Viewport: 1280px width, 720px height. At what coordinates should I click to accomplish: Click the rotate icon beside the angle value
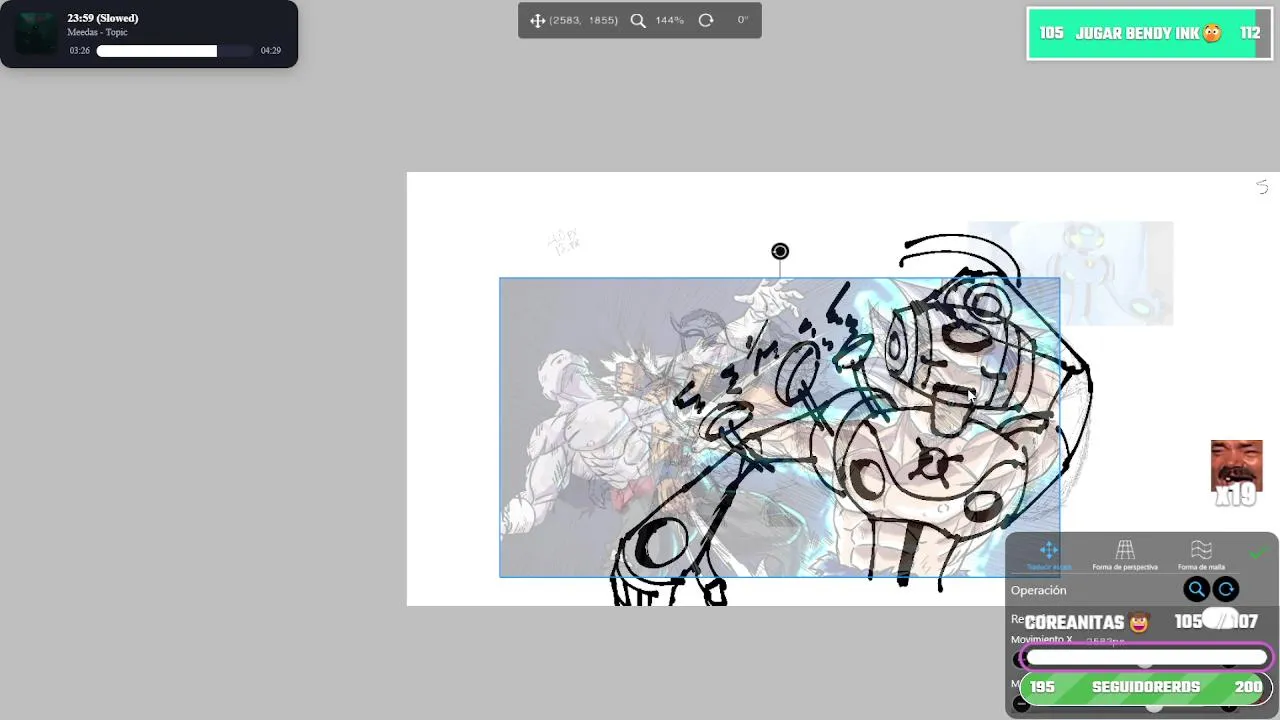(x=706, y=20)
